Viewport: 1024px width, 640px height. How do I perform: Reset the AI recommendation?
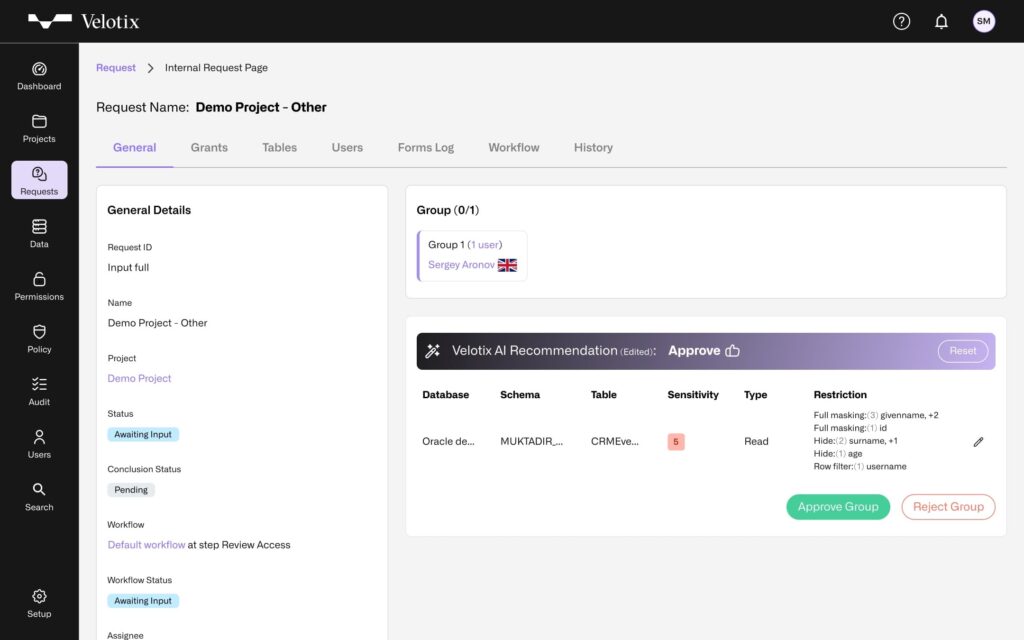pos(963,351)
